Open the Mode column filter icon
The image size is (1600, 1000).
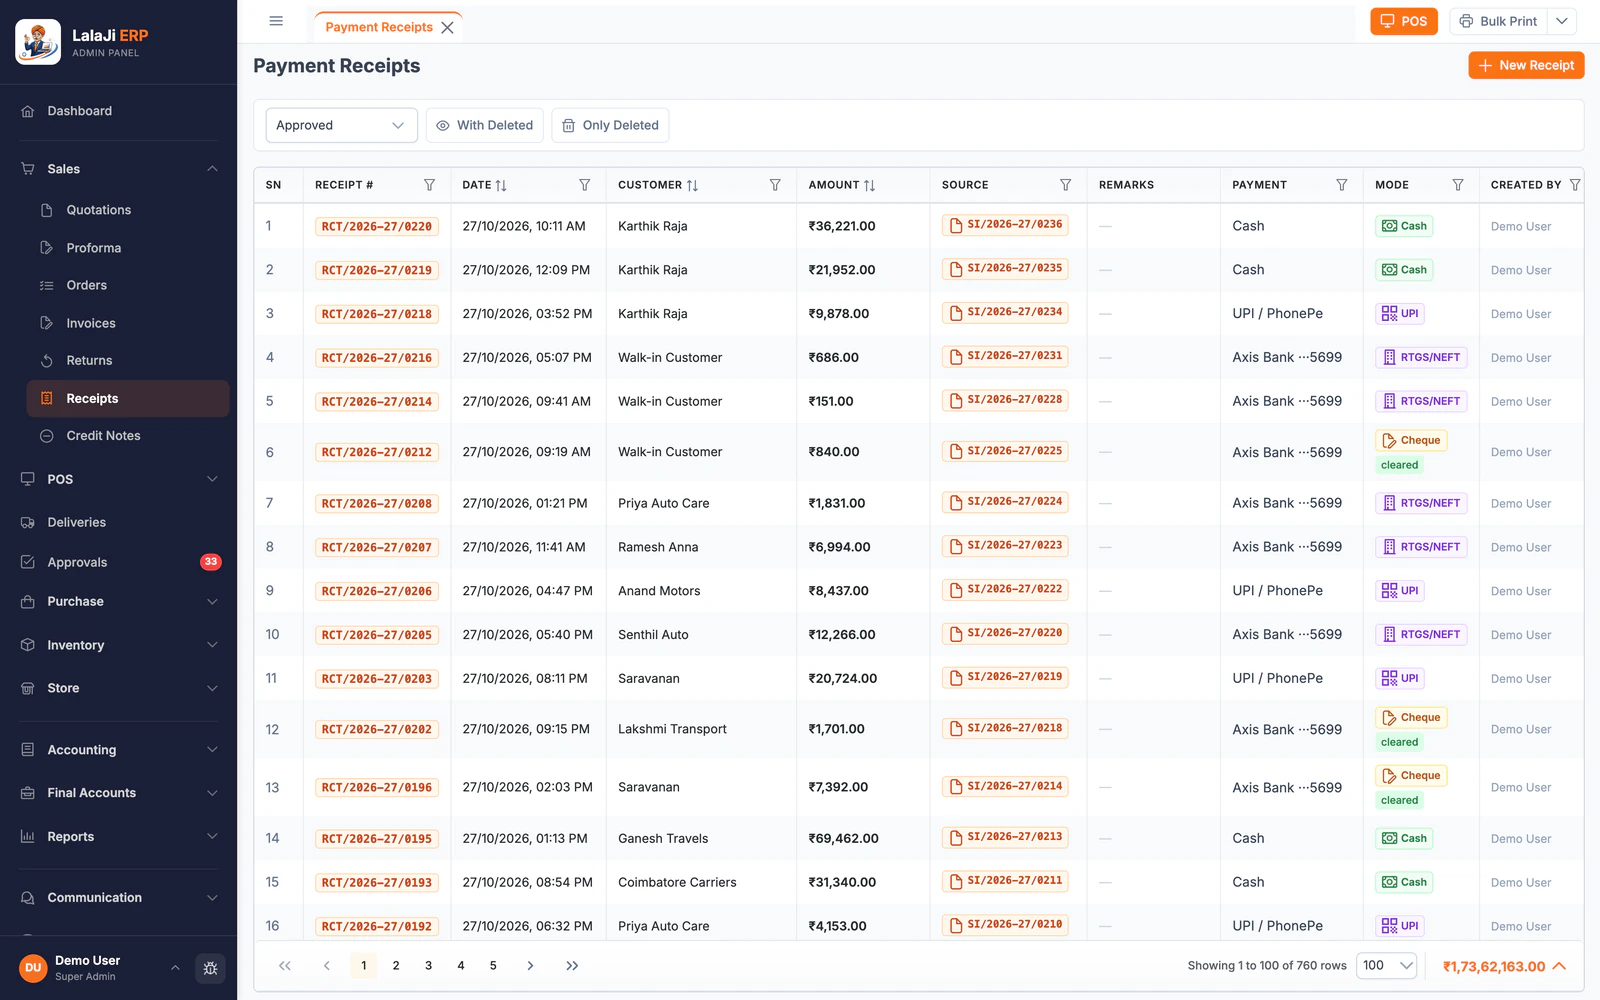click(1458, 185)
